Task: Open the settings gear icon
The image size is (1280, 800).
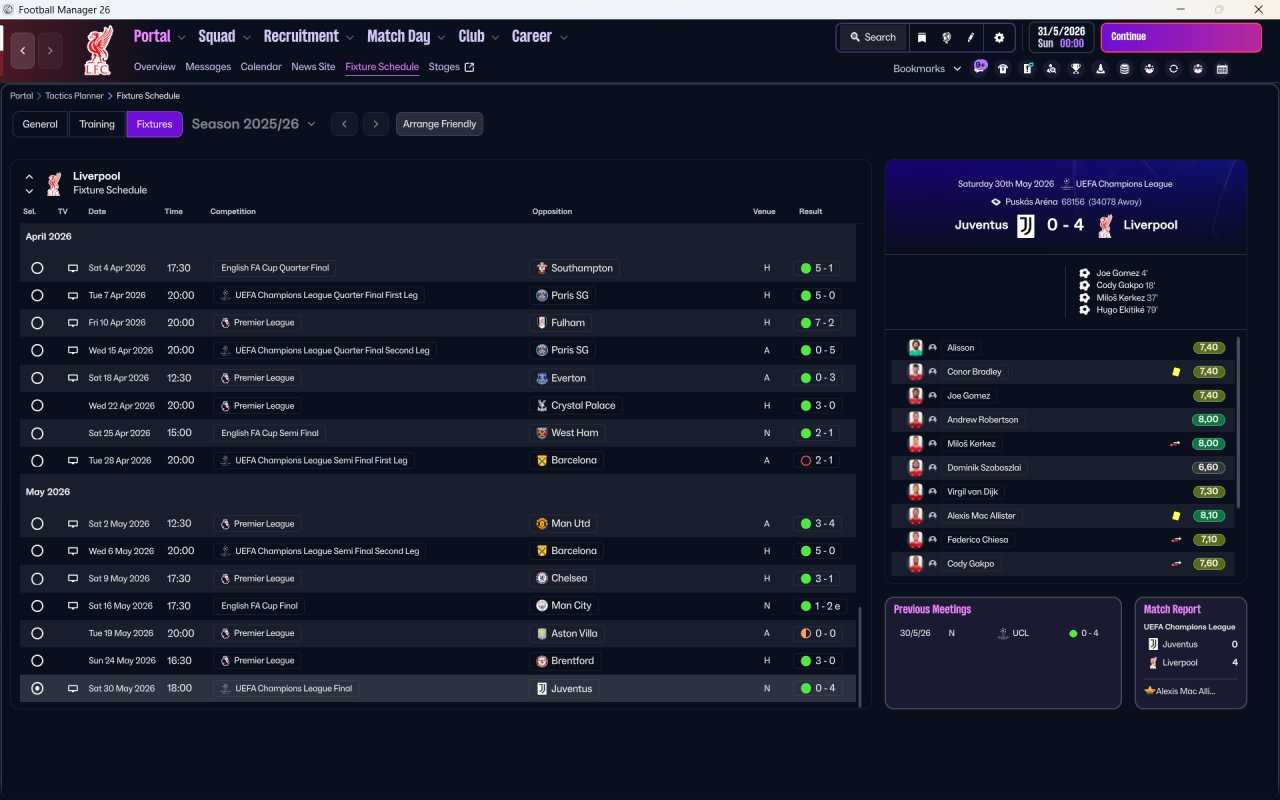Action: (x=999, y=37)
